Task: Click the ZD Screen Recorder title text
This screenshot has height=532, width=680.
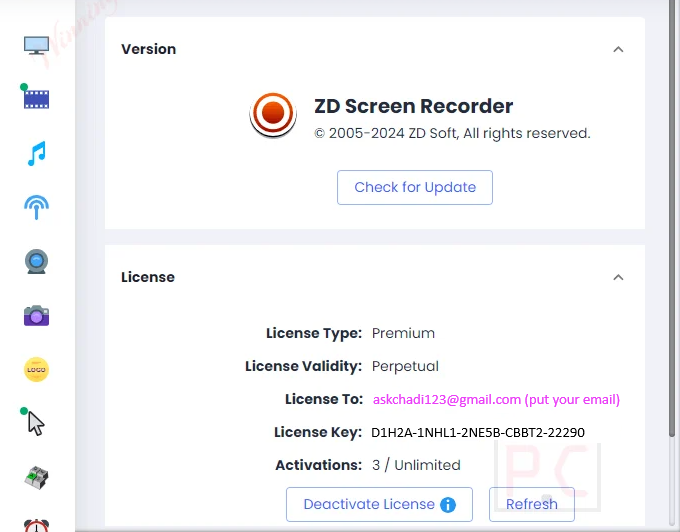Action: (x=414, y=106)
